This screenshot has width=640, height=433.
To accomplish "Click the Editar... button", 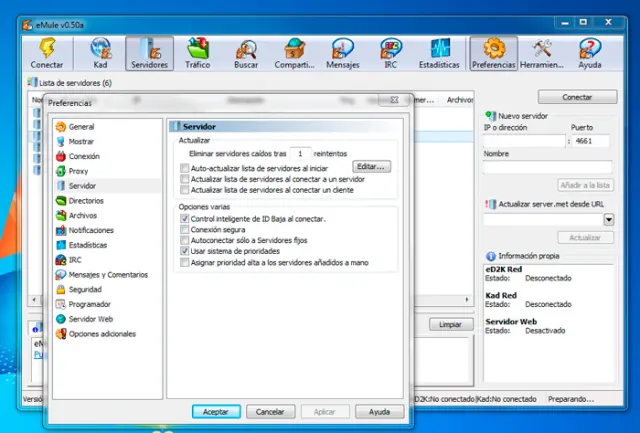I will point(371,166).
